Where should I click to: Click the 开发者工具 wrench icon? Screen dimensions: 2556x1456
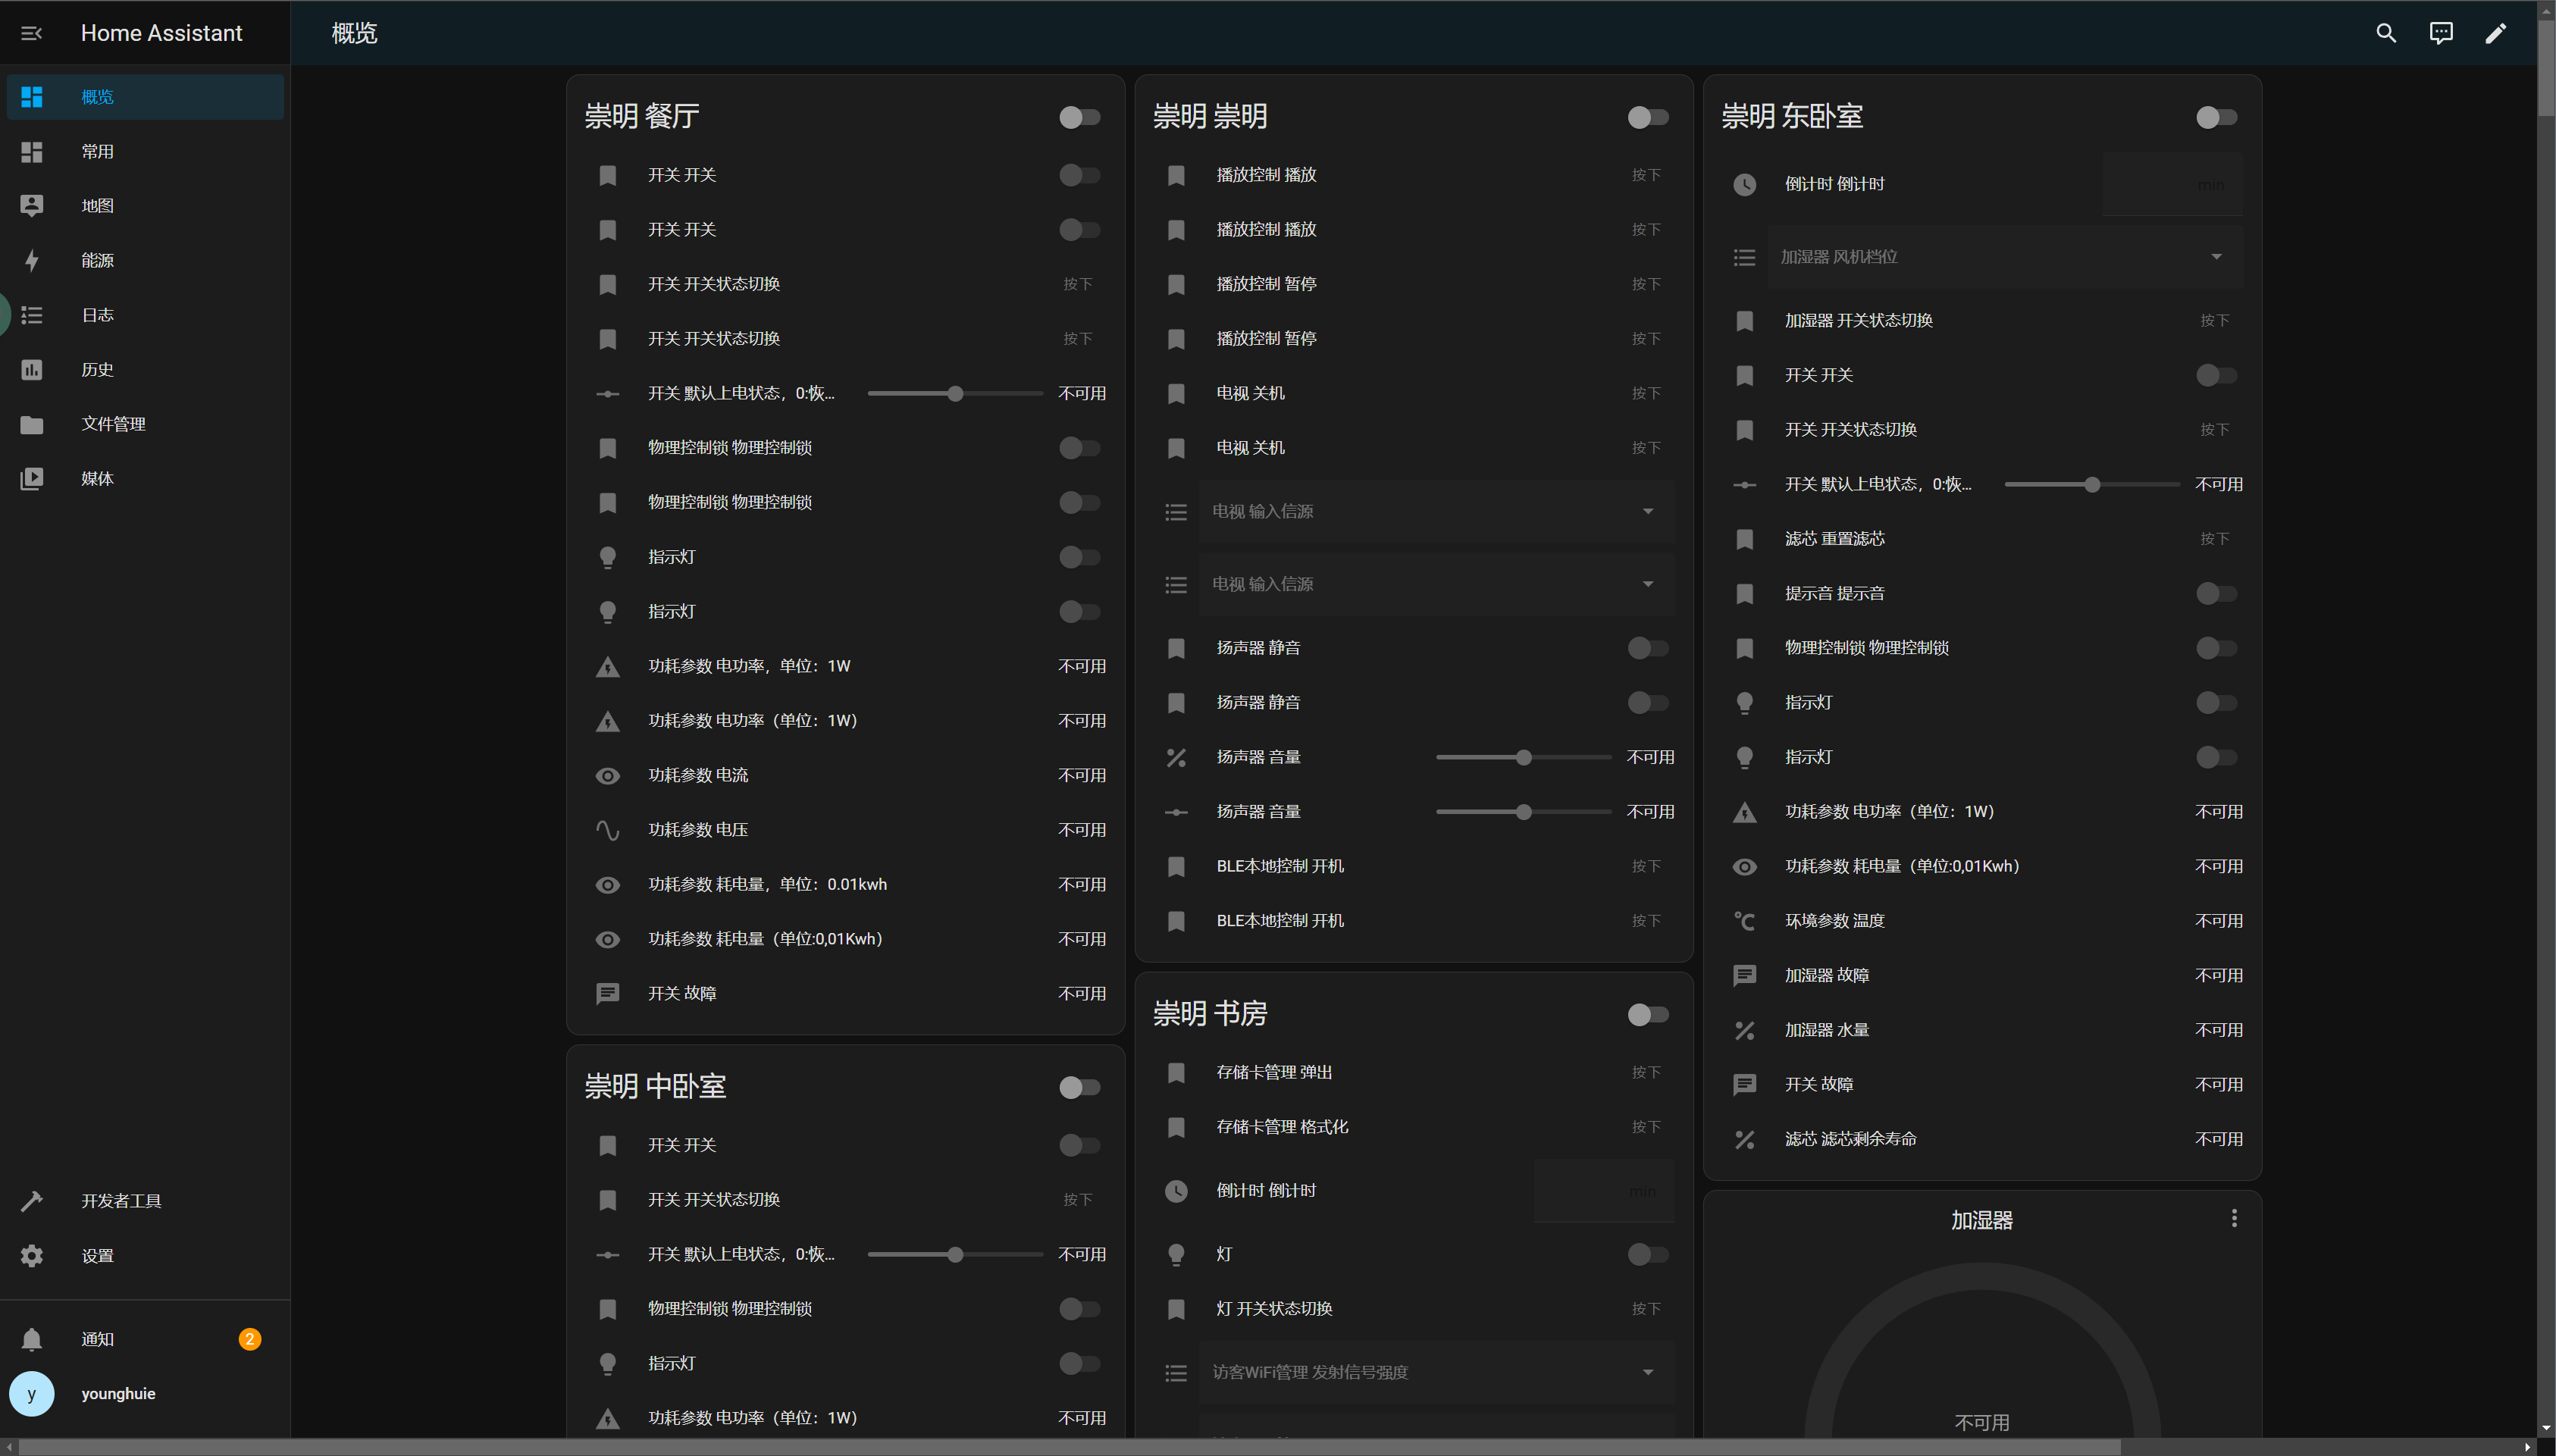point(32,1201)
